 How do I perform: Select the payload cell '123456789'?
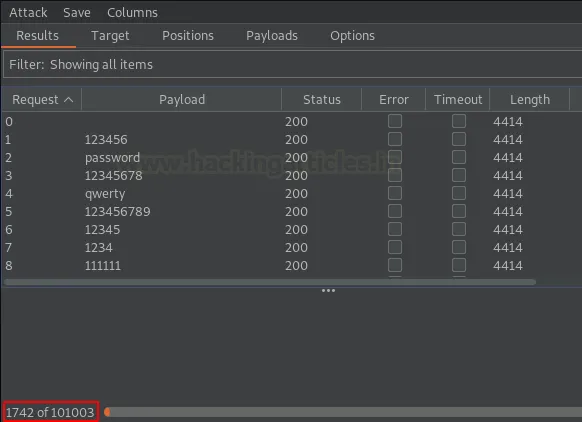click(118, 212)
